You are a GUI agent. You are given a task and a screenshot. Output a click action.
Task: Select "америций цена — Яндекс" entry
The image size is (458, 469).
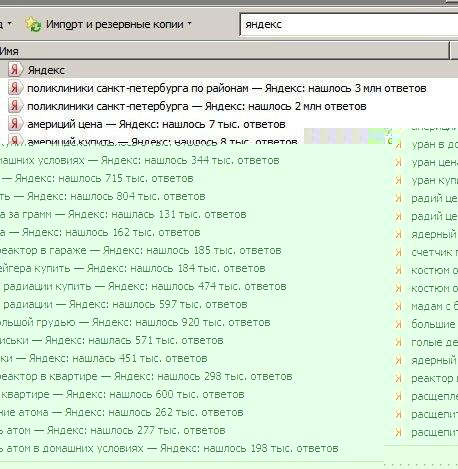[x=156, y=124]
